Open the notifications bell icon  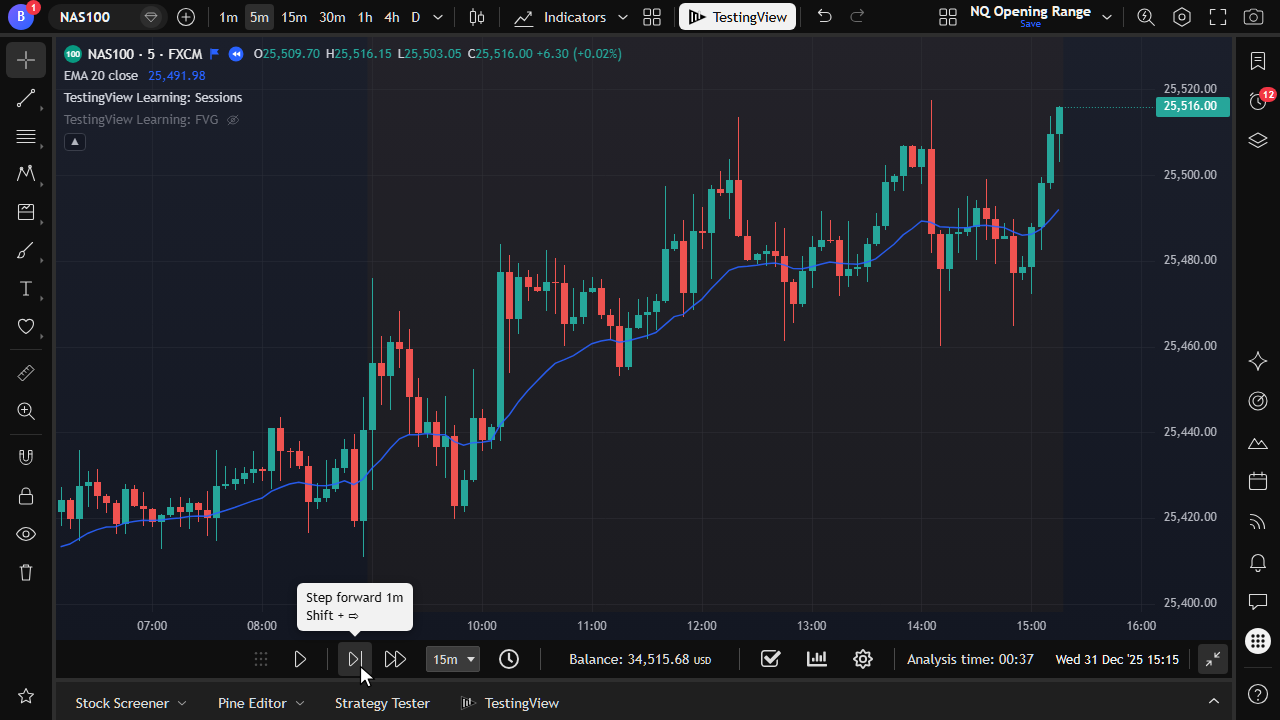pos(1258,562)
